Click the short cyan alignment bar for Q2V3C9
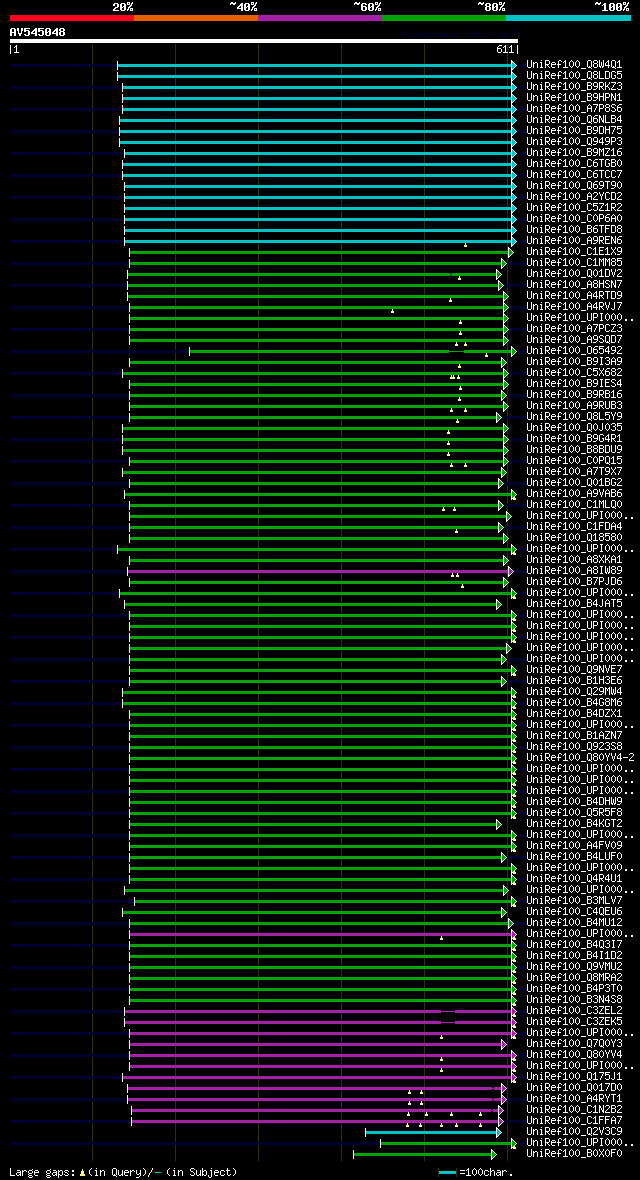 433,1132
